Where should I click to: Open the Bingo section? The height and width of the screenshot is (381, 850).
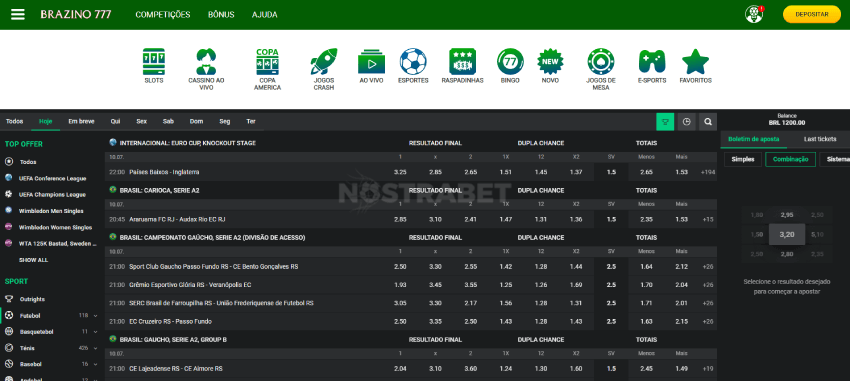click(510, 66)
